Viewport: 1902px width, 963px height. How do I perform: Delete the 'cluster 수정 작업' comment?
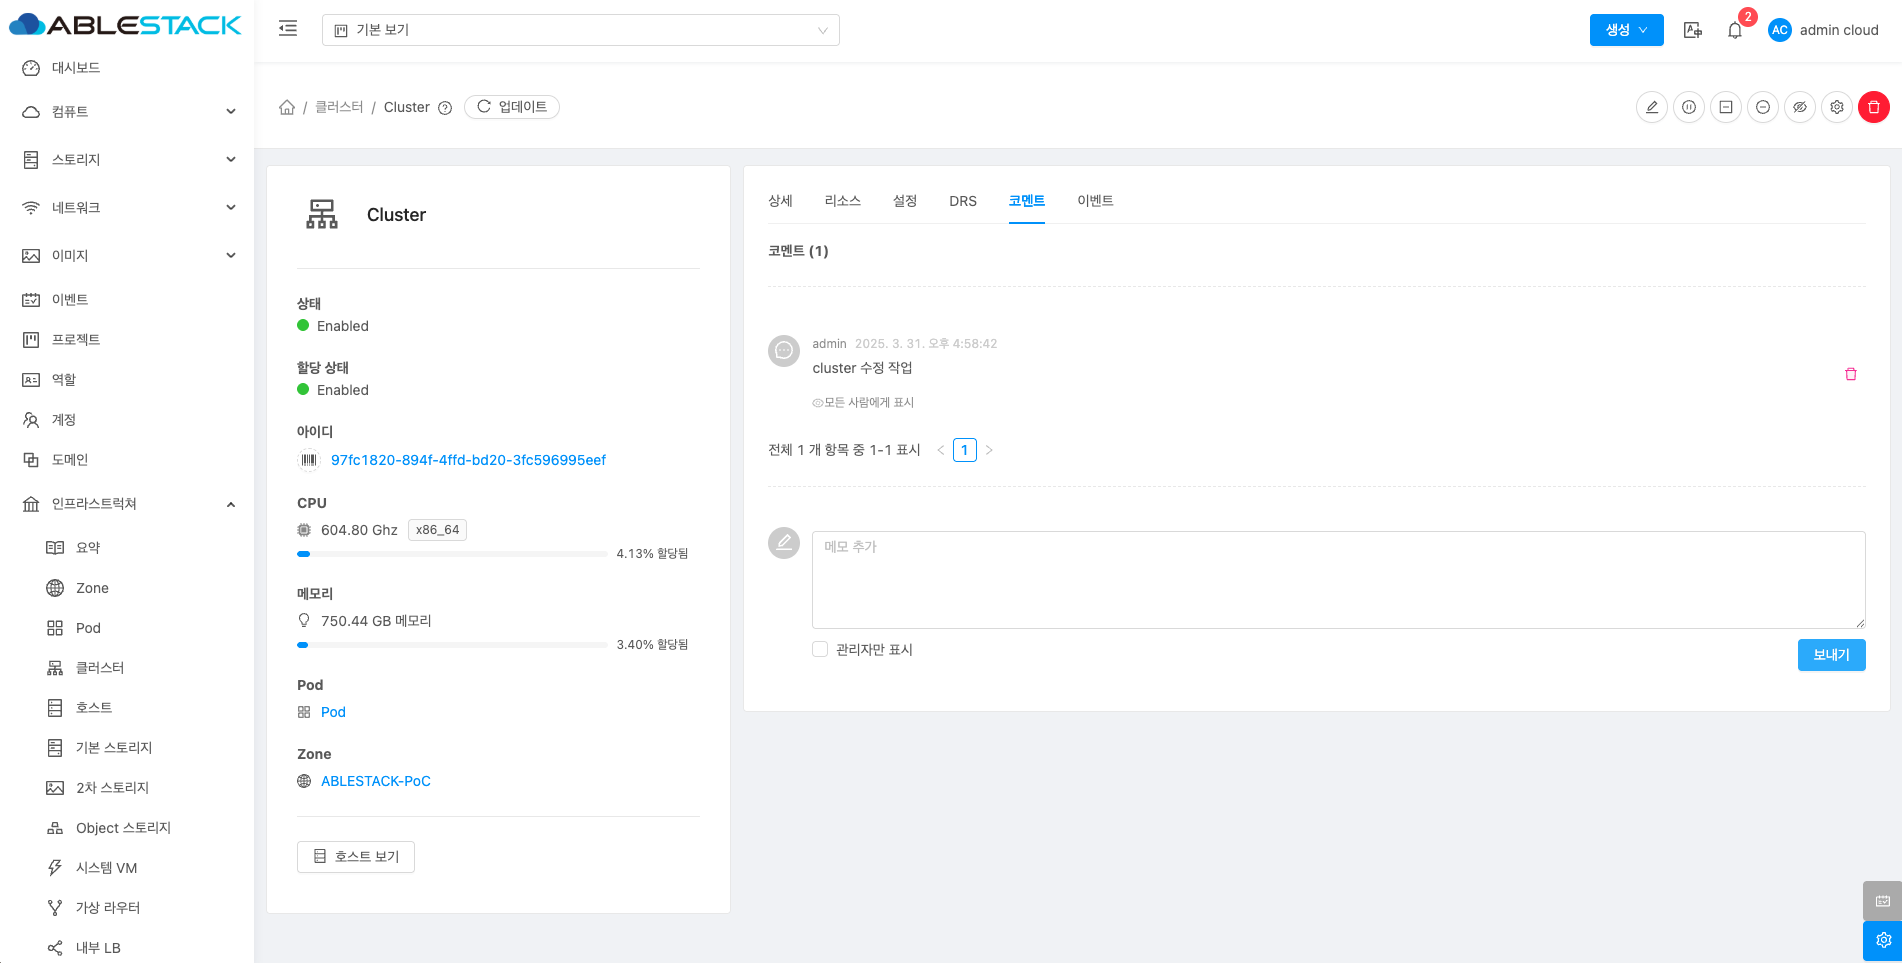(1851, 374)
